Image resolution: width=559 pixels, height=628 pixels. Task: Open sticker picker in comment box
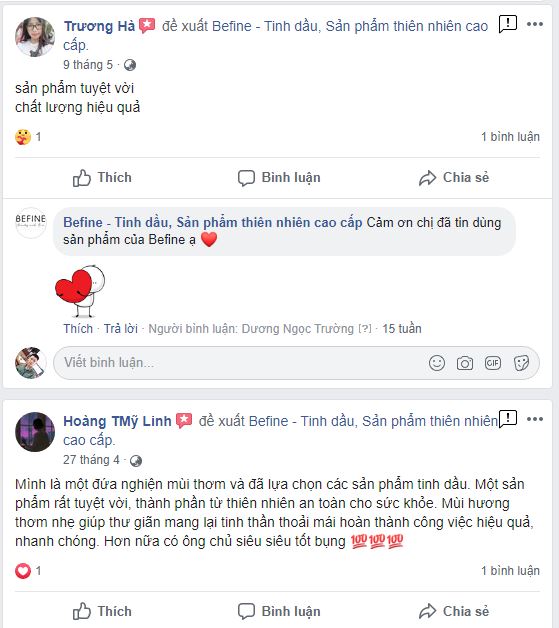(x=521, y=363)
